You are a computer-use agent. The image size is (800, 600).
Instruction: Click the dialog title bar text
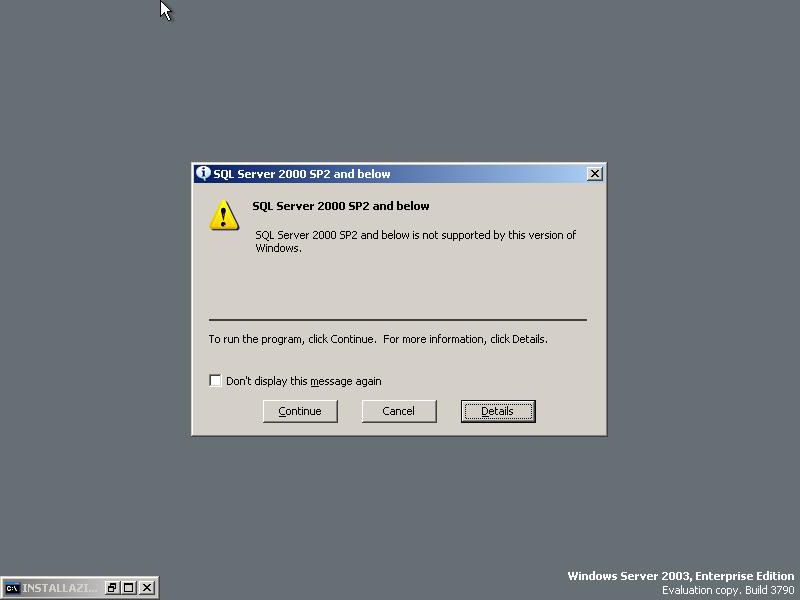pos(302,174)
